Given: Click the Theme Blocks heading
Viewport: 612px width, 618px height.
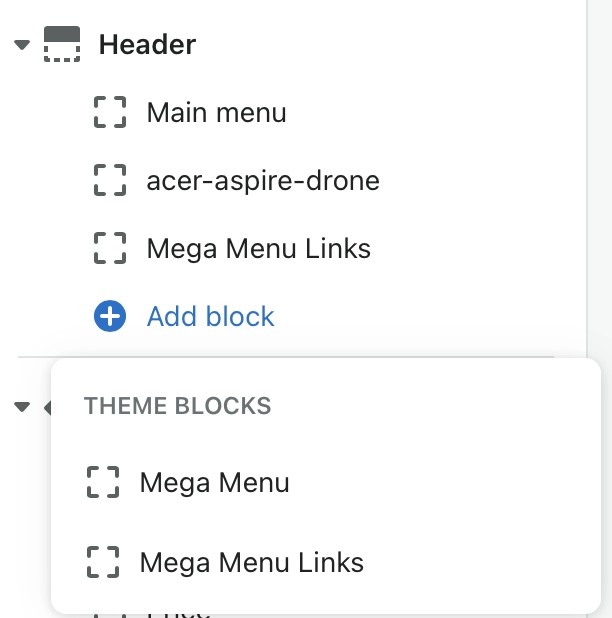Looking at the screenshot, I should click(x=177, y=405).
